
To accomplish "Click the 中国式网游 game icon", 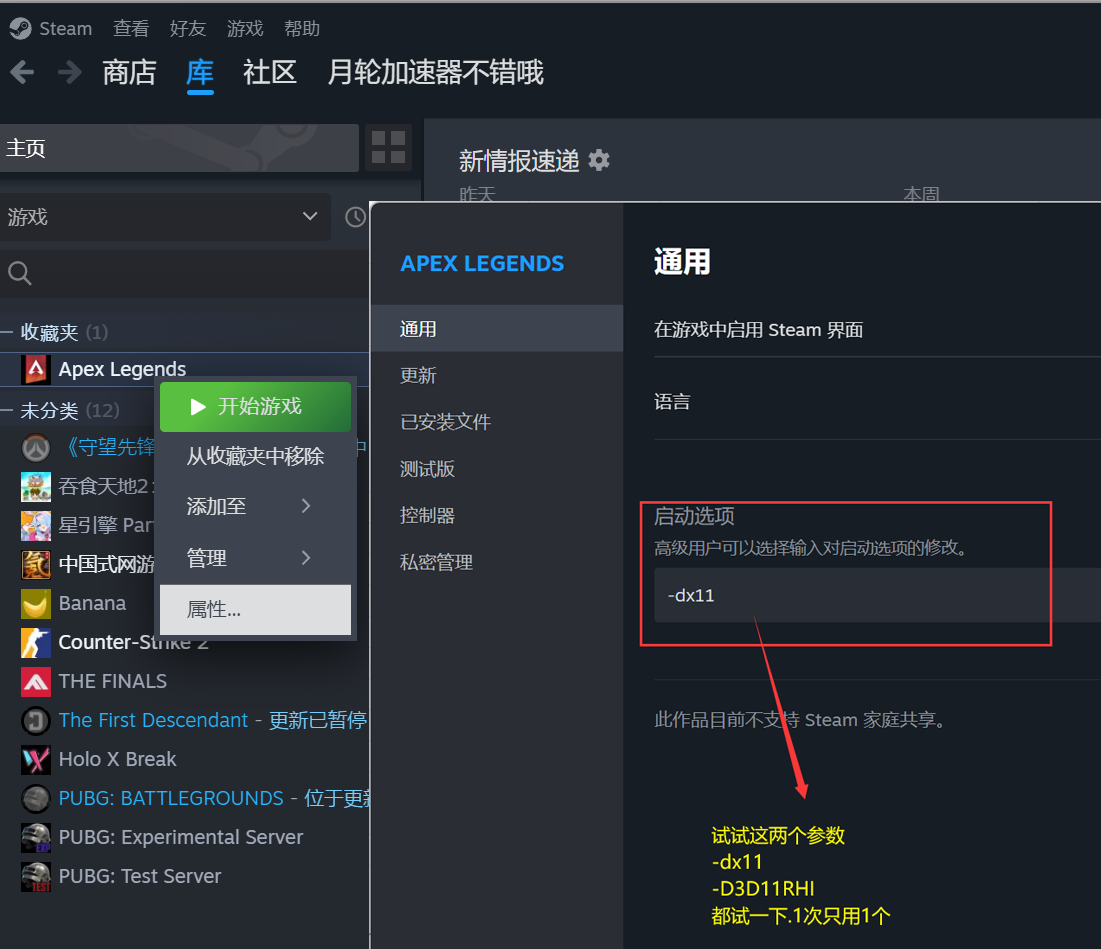I will [x=36, y=564].
